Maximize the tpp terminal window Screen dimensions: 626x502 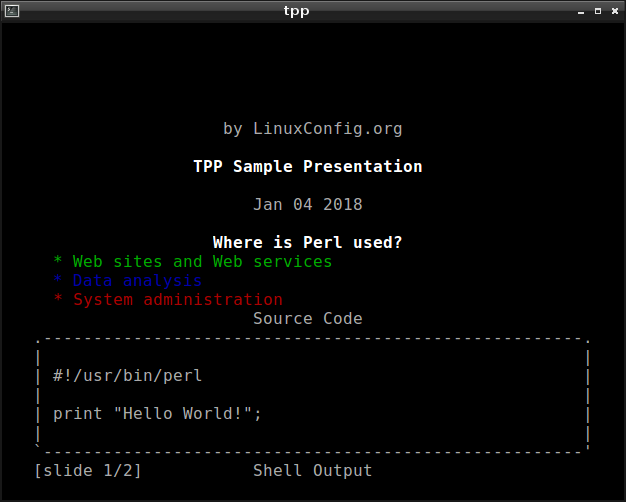(598, 11)
